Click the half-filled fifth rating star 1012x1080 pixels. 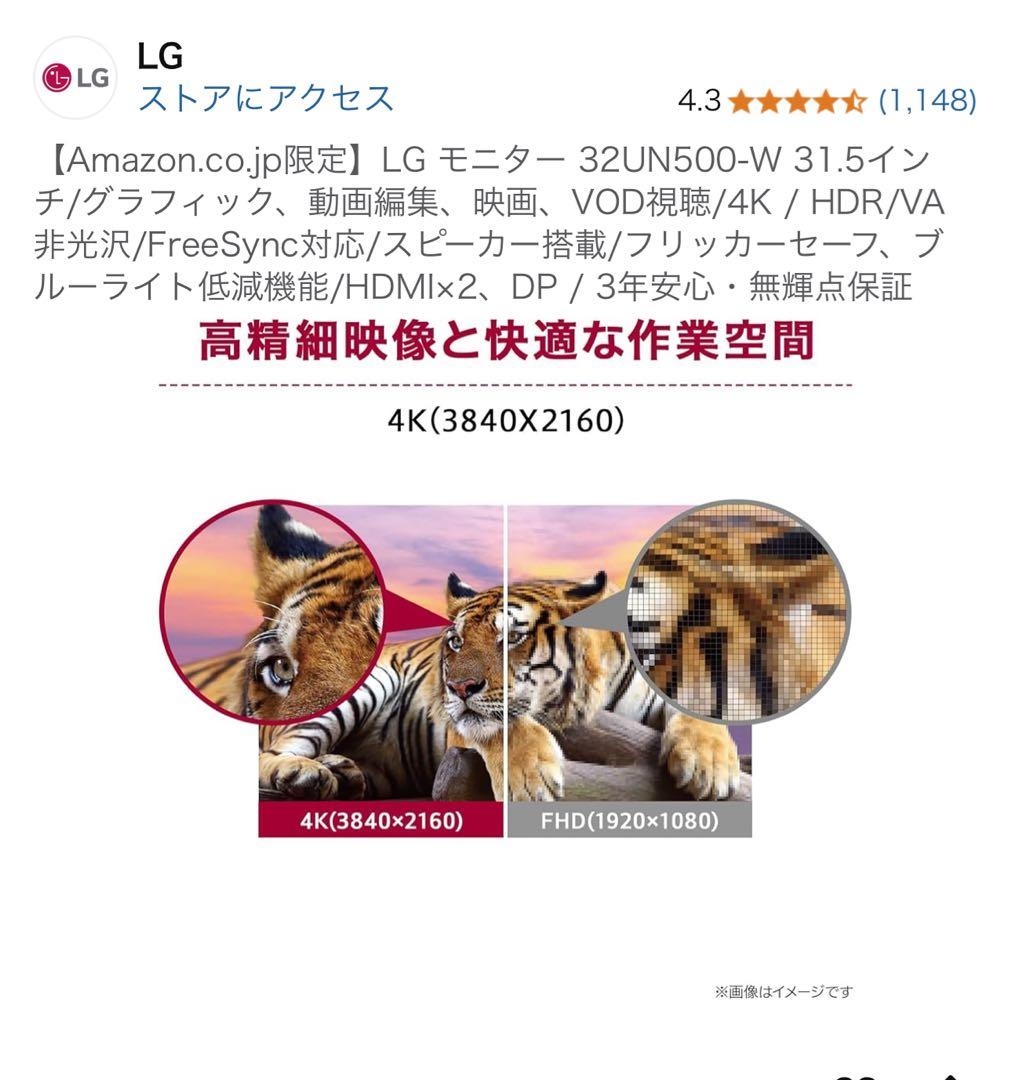pyautogui.click(x=854, y=101)
